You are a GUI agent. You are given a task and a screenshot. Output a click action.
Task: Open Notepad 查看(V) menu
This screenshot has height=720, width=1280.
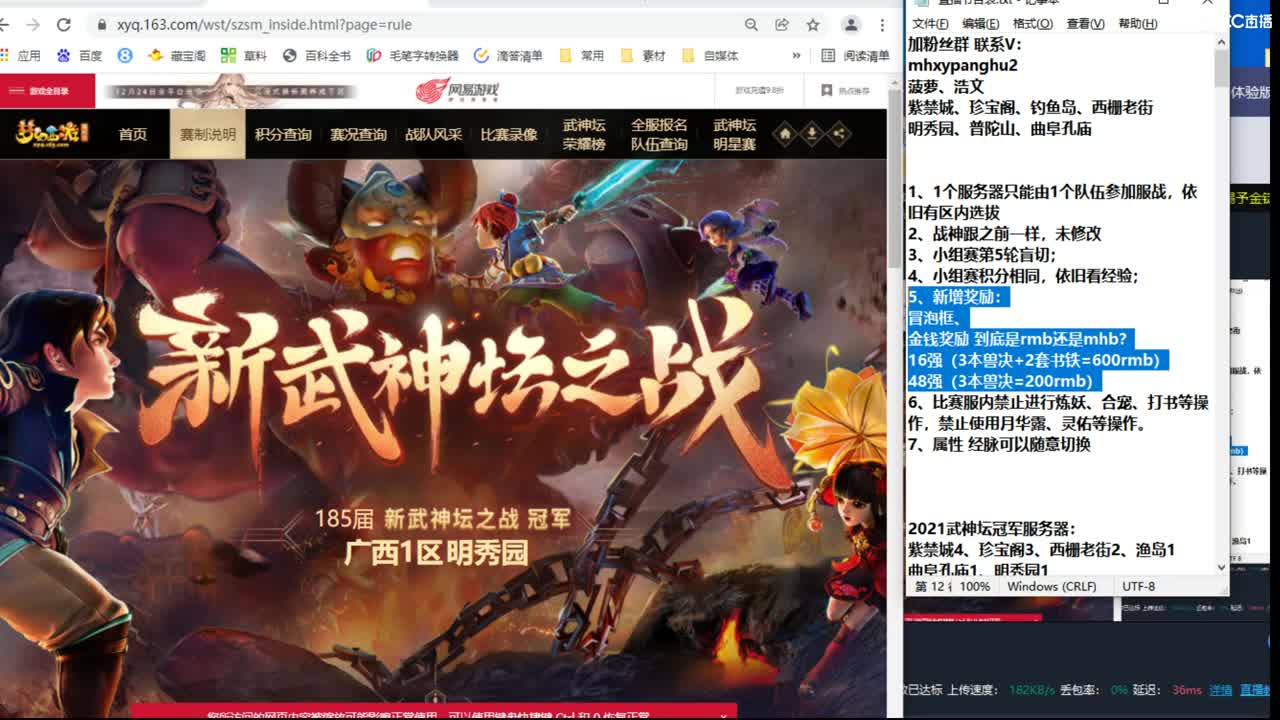pyautogui.click(x=1085, y=23)
